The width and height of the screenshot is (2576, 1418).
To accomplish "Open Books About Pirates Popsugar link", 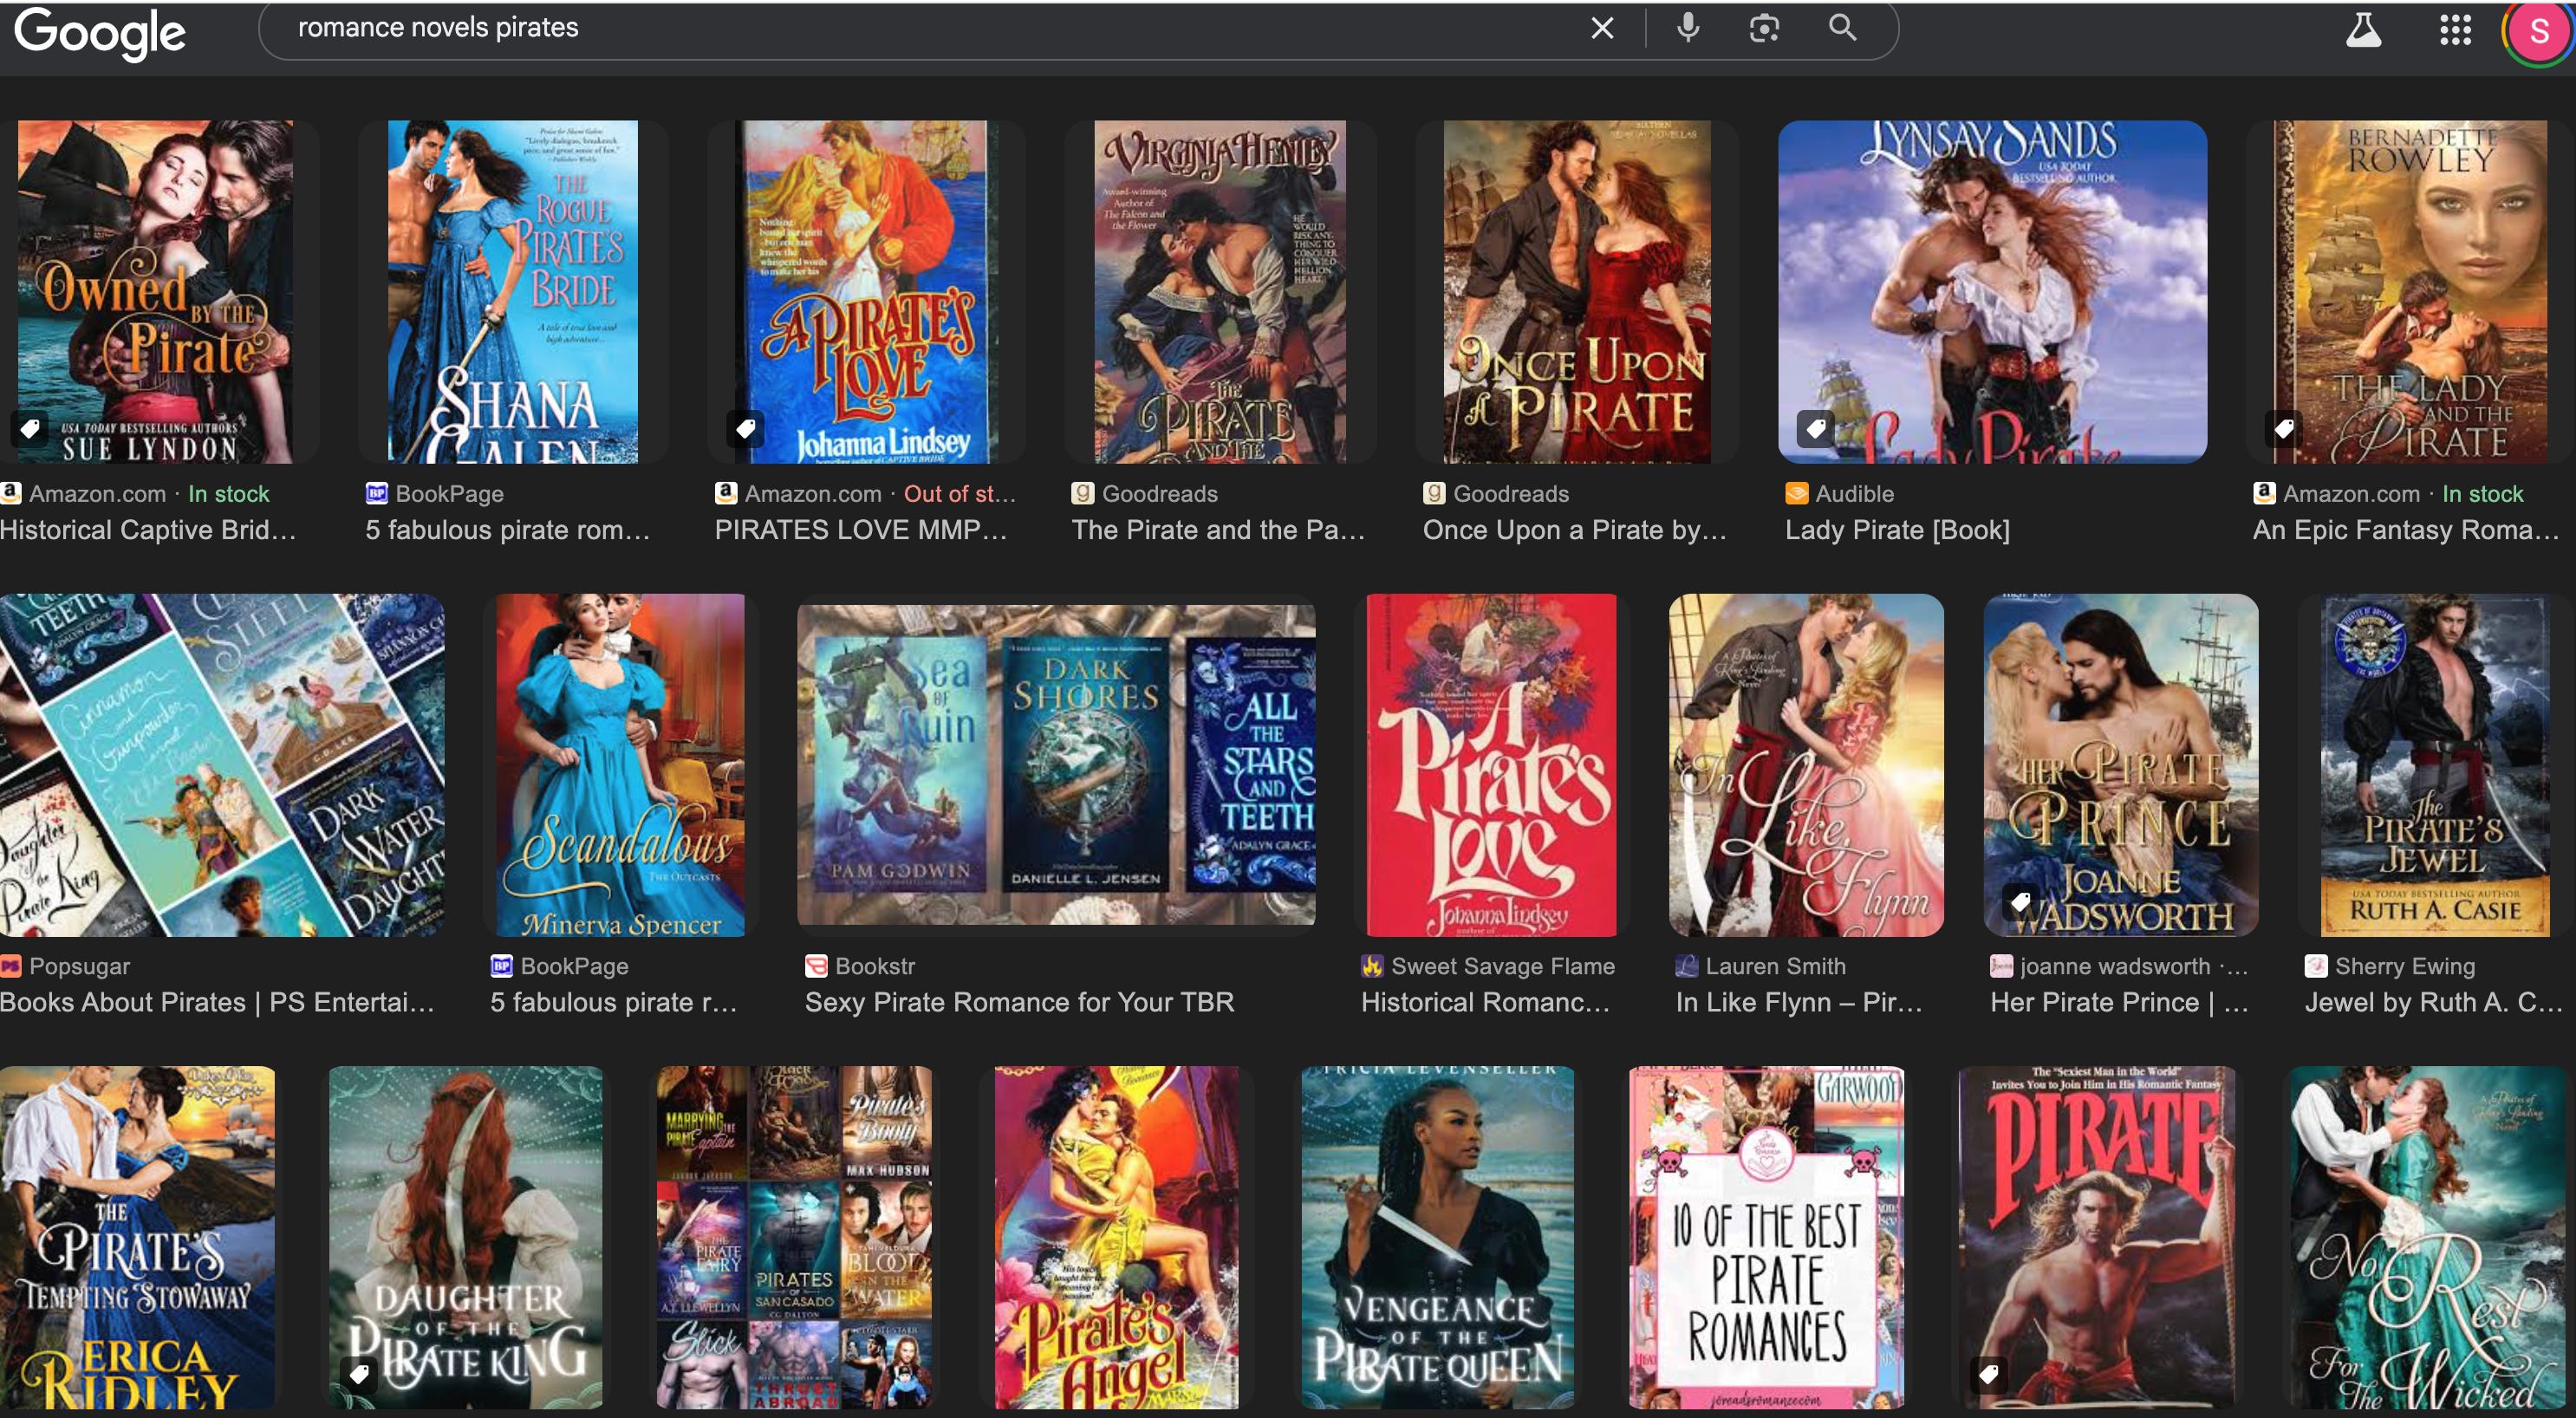I will (x=217, y=1002).
